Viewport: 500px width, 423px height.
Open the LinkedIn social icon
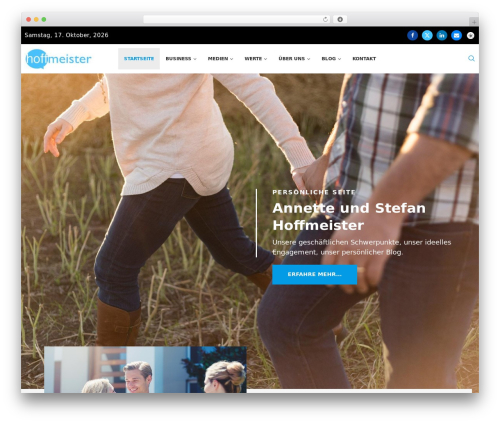click(x=442, y=35)
